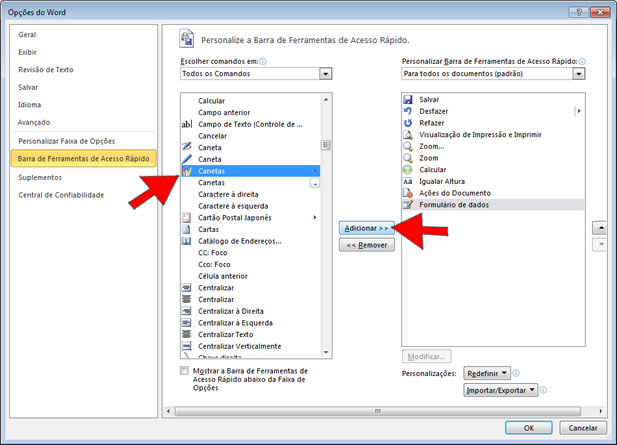Click the Centralizar Texto icon
Viewport: 617px width, 445px height.
tap(187, 334)
